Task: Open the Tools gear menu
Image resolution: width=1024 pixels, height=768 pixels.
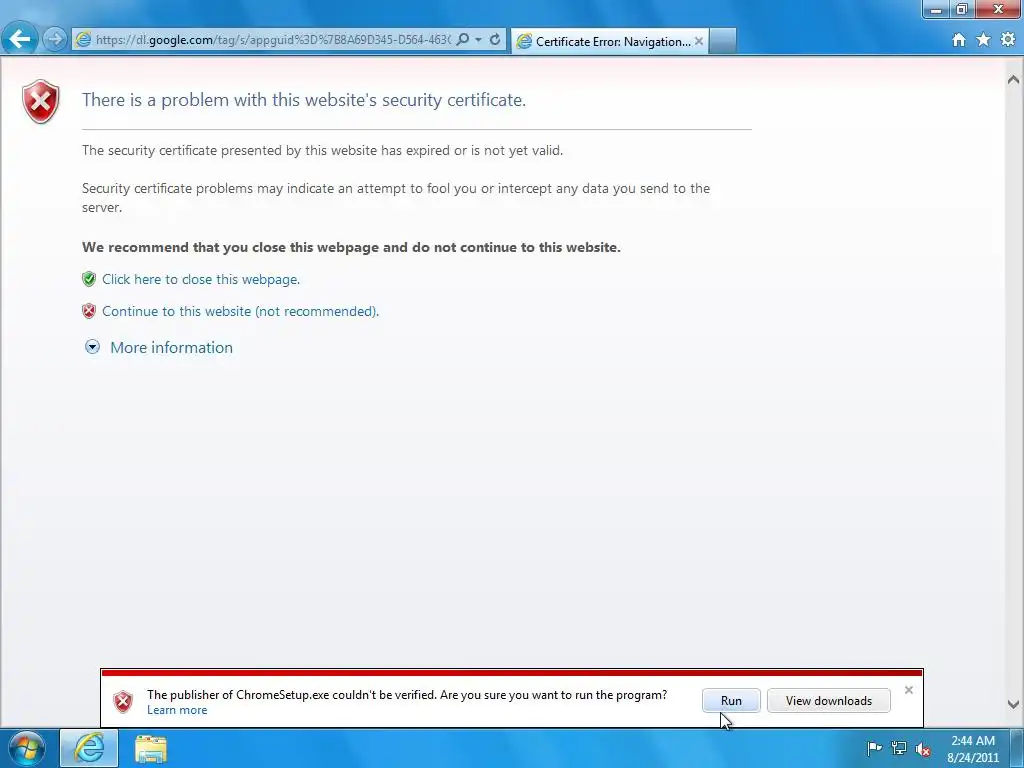Action: pos(1008,40)
